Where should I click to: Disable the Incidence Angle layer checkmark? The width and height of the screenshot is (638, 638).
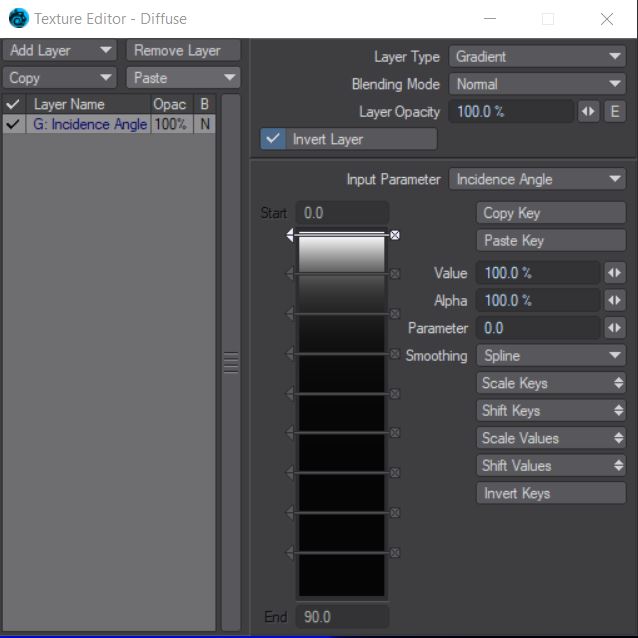pos(13,125)
